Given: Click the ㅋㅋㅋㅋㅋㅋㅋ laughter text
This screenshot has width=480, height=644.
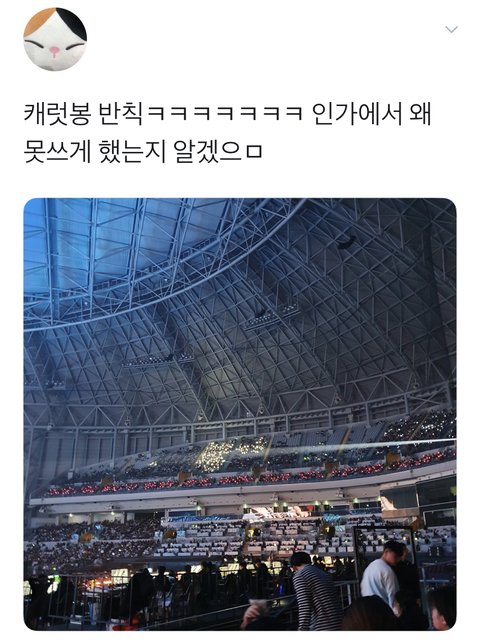Looking at the screenshot, I should tap(225, 113).
